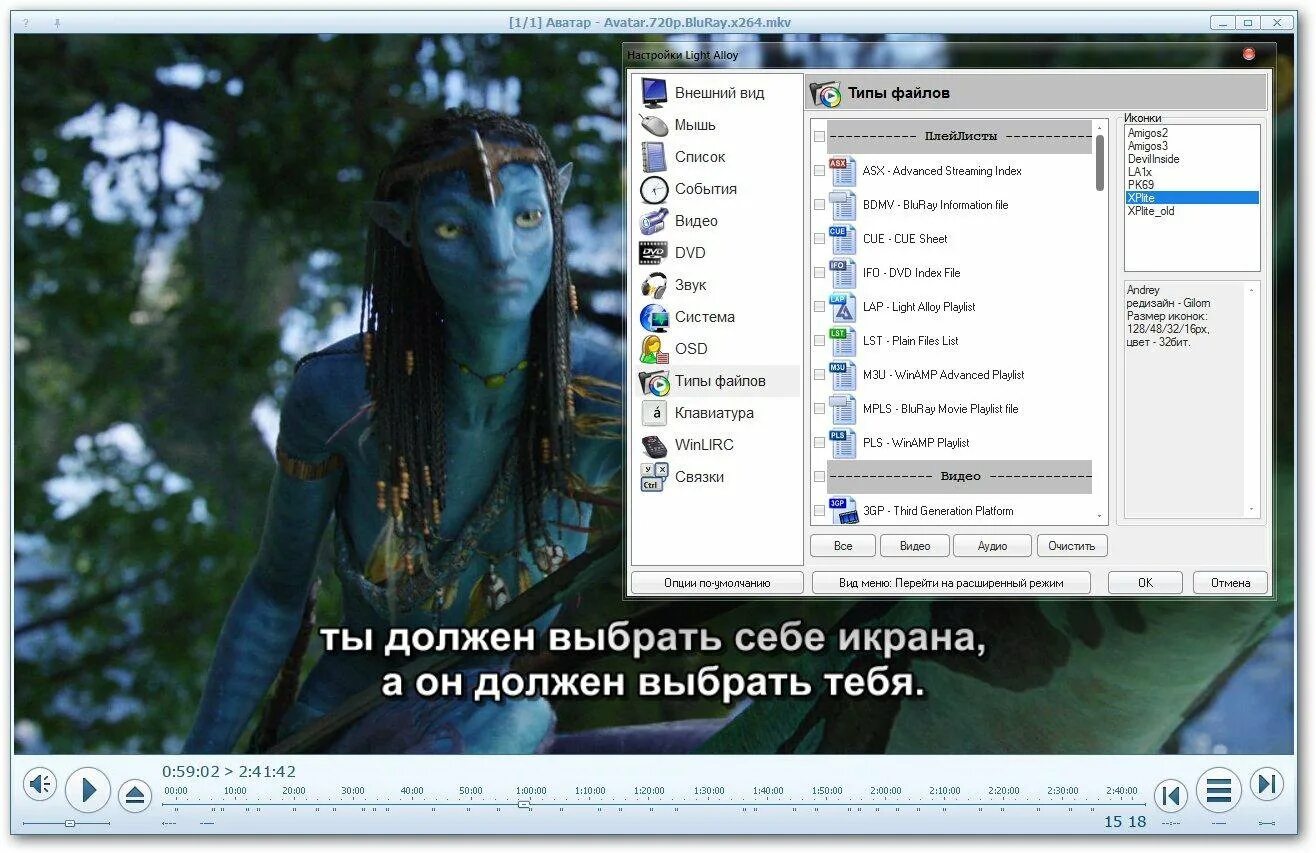Seek to the 2:00:00 timeline mark
1316x853 pixels.
pos(885,791)
